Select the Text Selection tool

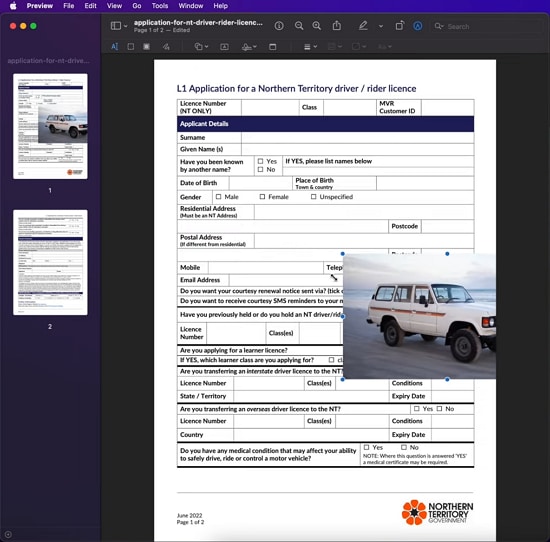click(114, 46)
